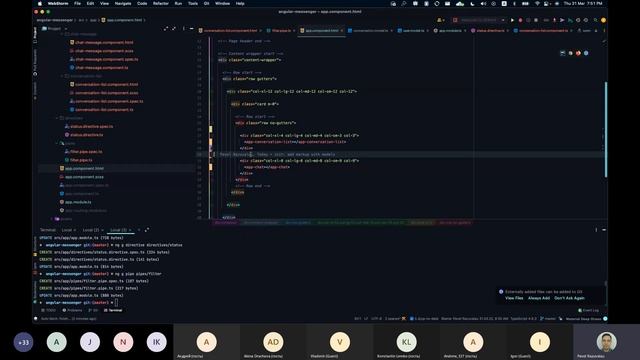Viewport: 640px width, 360px height.
Task: Switch to the status.directive.ts editor tab
Action: click(490, 31)
